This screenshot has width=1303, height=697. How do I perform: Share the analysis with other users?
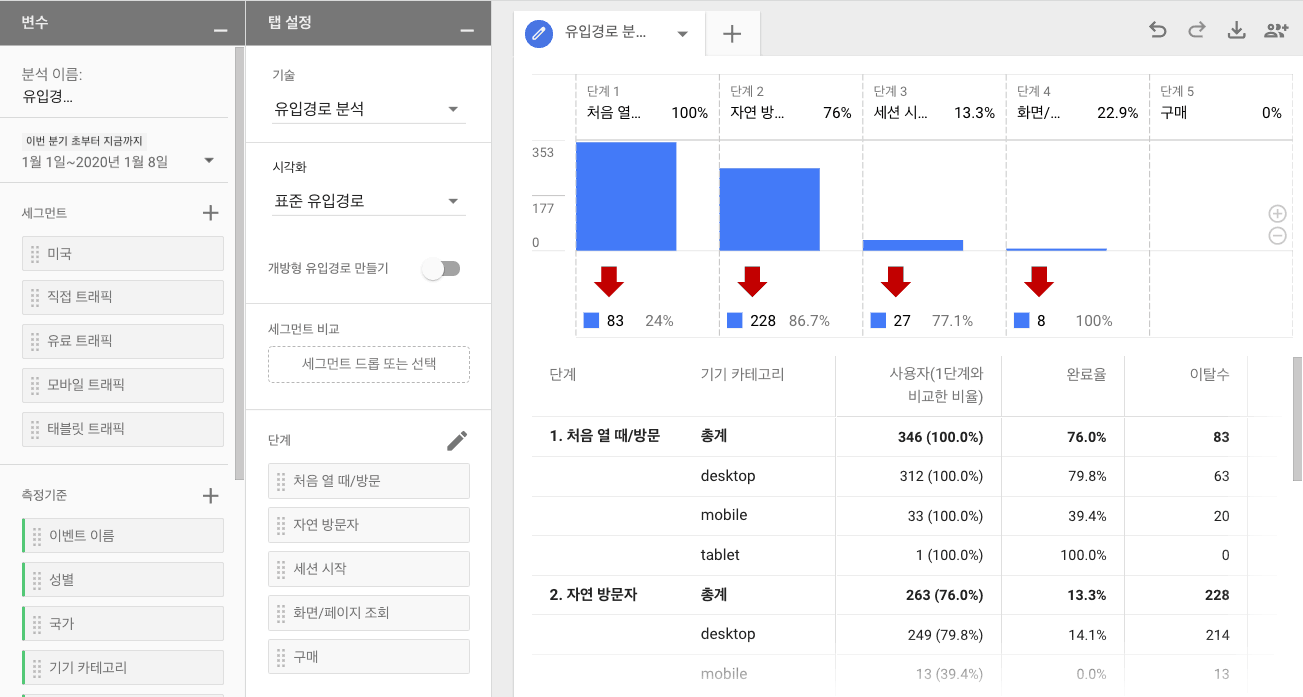point(1276,30)
